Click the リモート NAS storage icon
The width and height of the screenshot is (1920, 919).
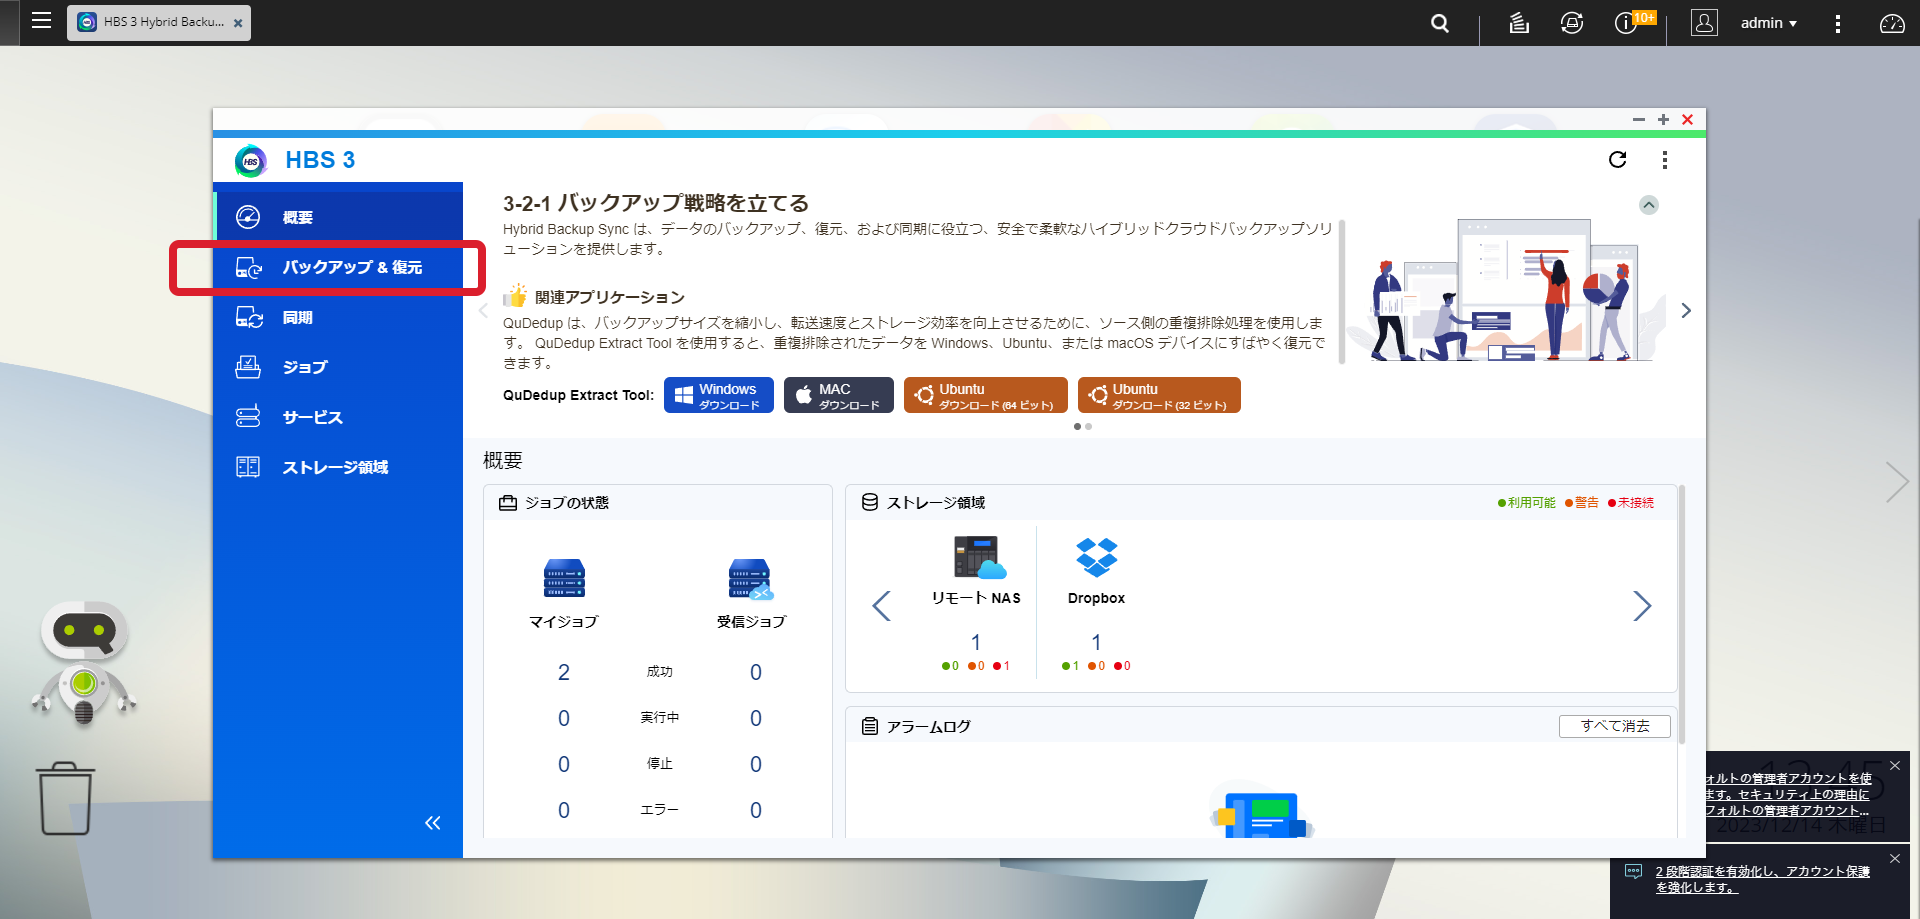click(x=979, y=557)
